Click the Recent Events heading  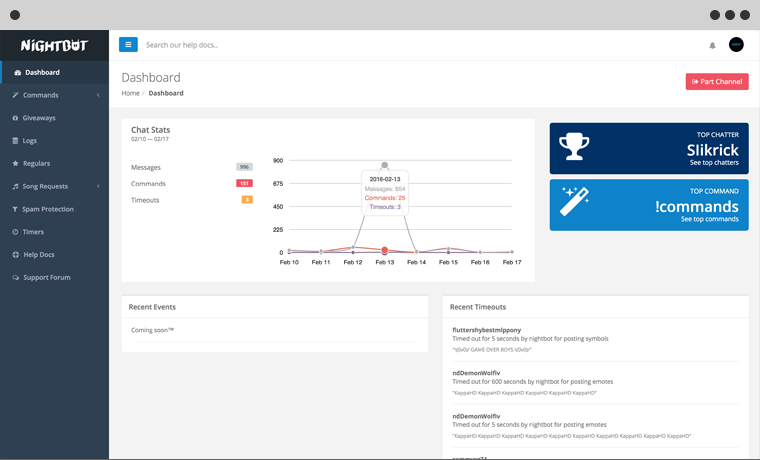(x=152, y=307)
